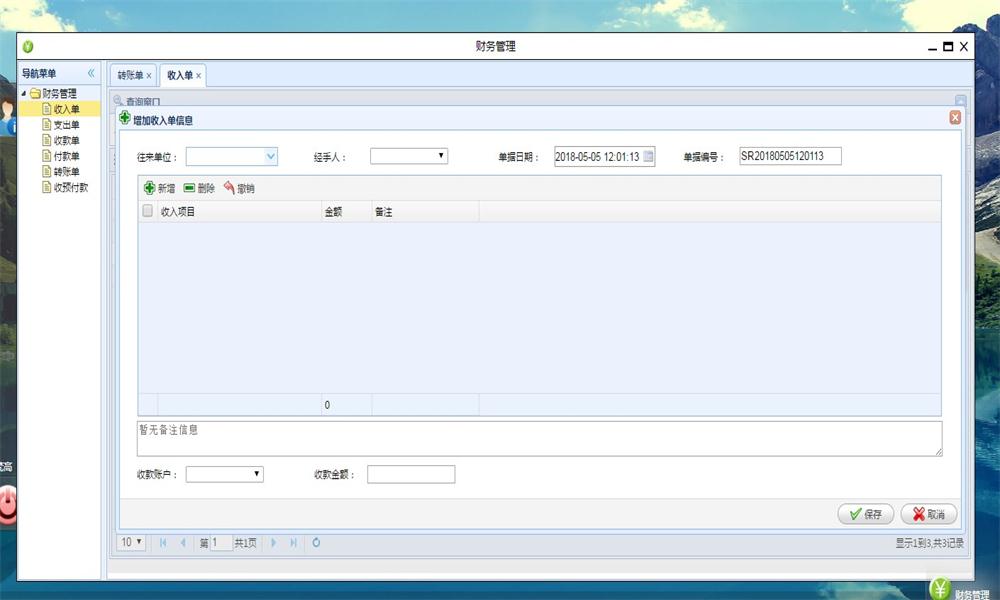Click the red power icon on desktop
The width and height of the screenshot is (1000, 600).
pyautogui.click(x=7, y=503)
